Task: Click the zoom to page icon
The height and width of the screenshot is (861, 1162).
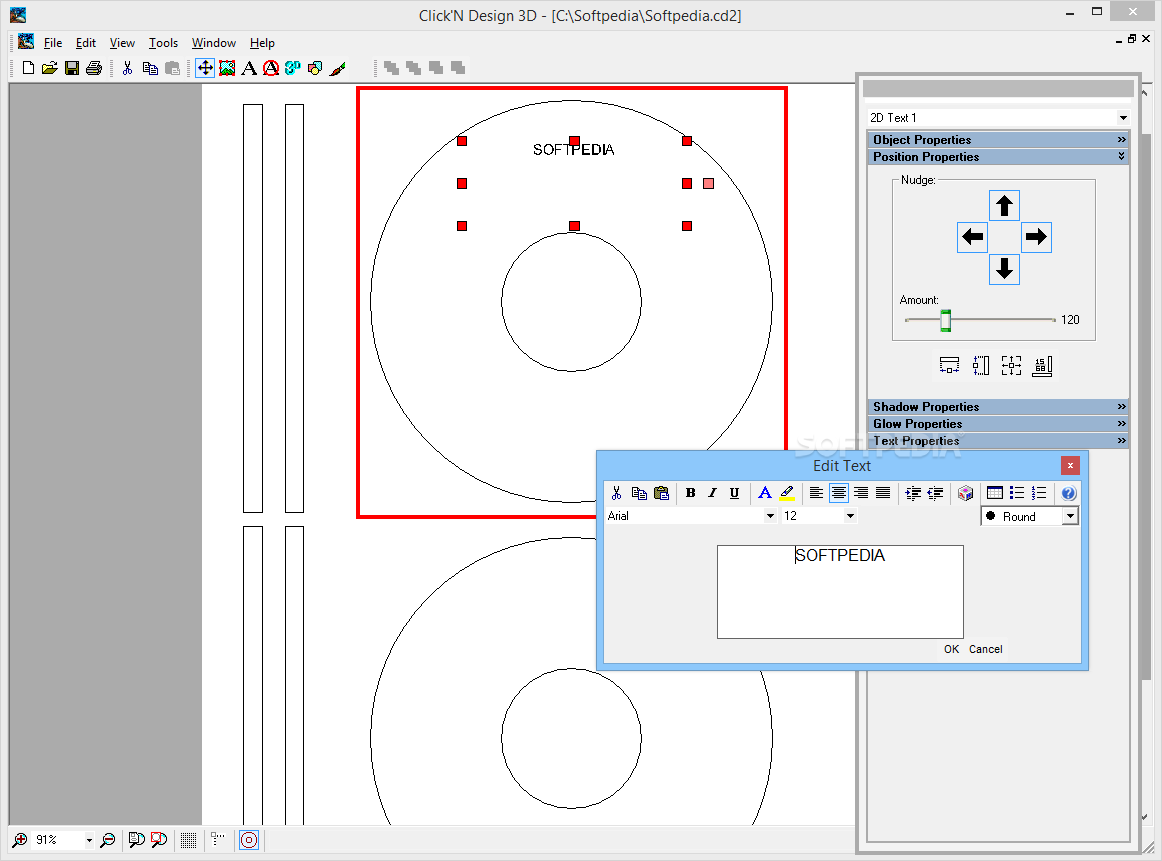Action: (136, 840)
